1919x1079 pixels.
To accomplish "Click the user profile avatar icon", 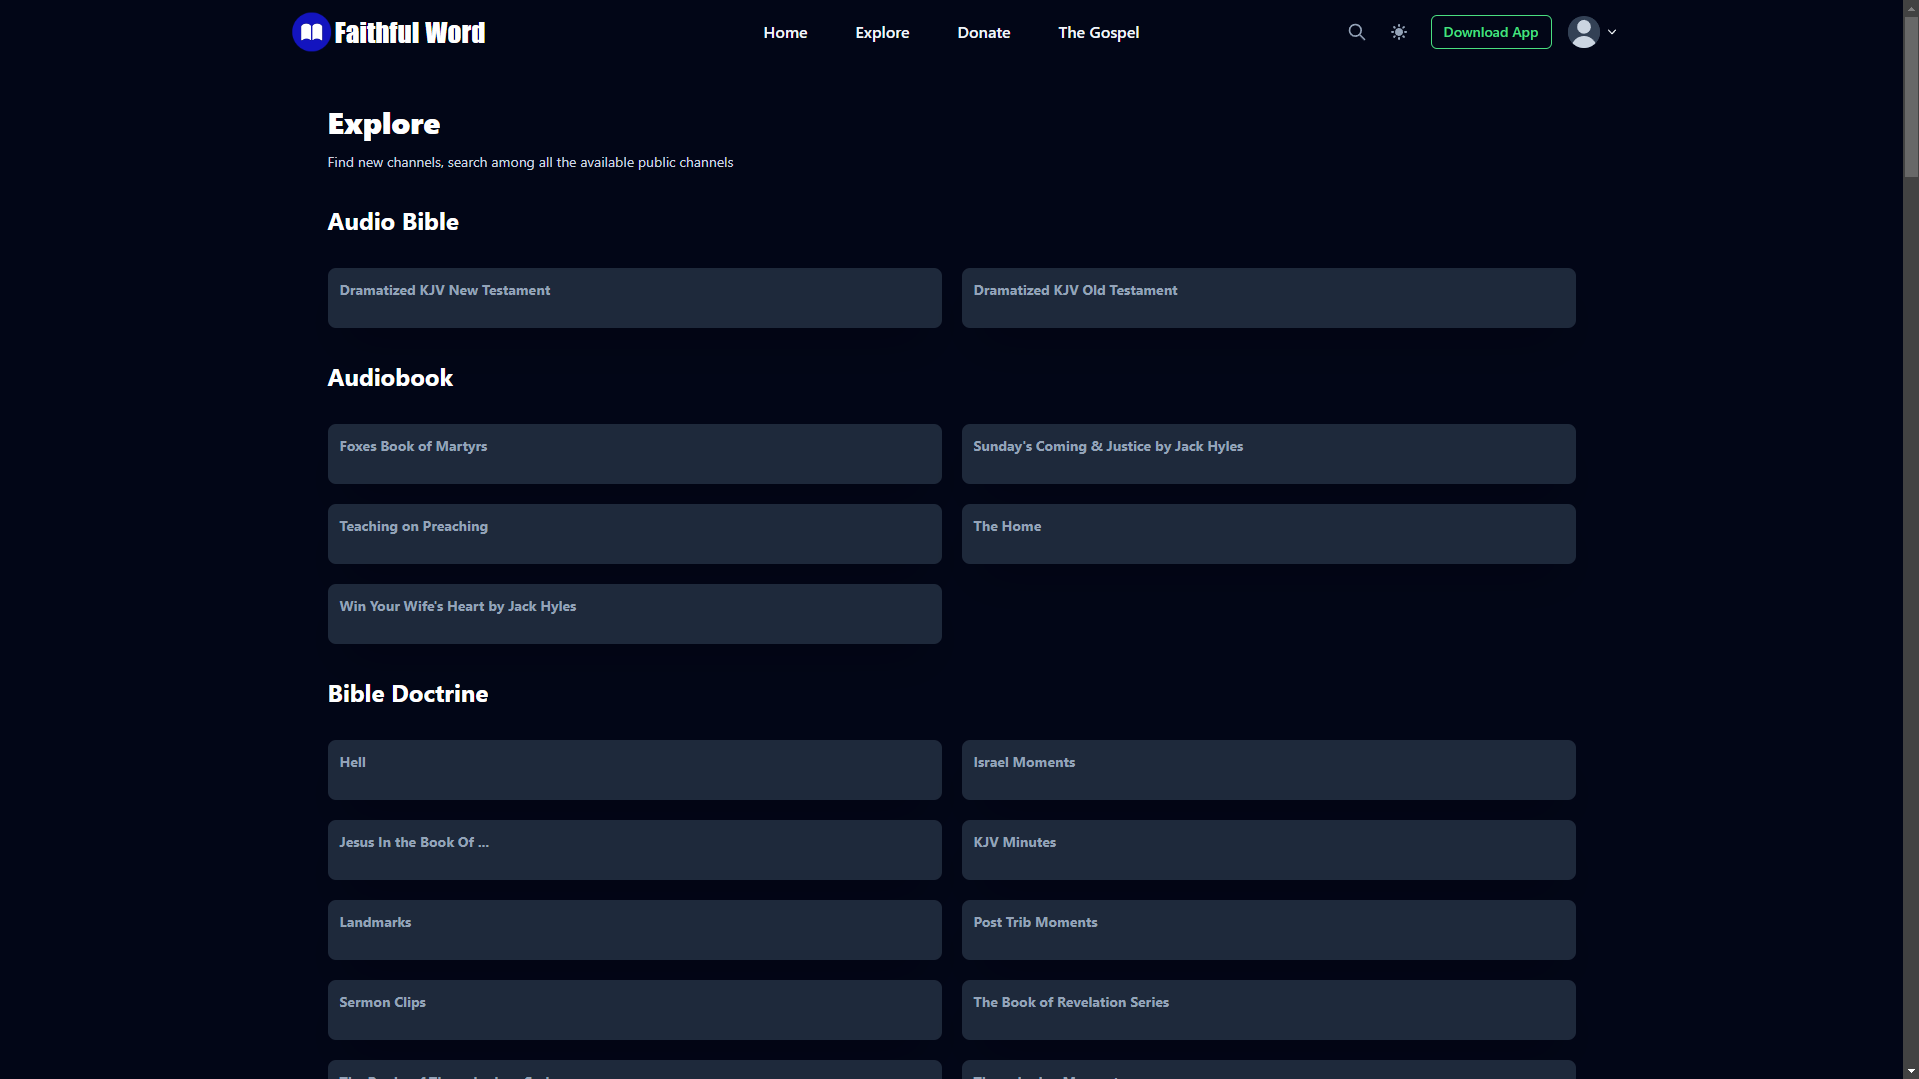I will pos(1583,32).
